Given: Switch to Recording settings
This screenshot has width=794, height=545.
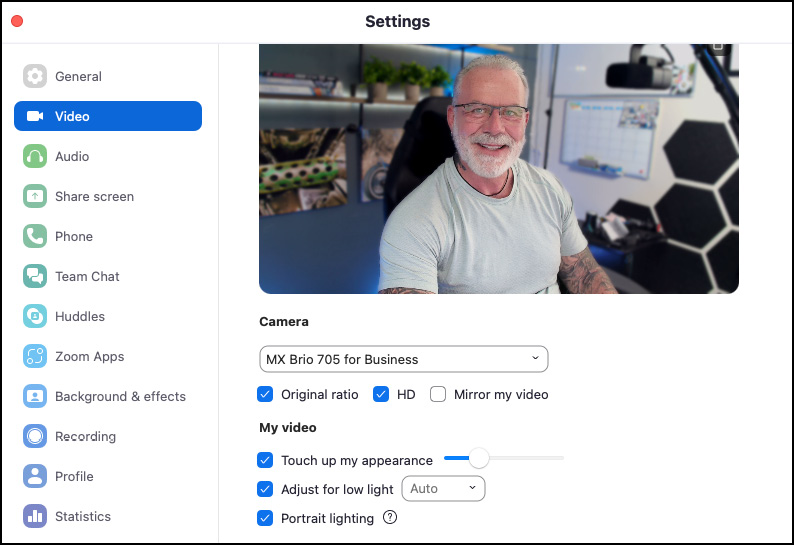Looking at the screenshot, I should [108, 436].
